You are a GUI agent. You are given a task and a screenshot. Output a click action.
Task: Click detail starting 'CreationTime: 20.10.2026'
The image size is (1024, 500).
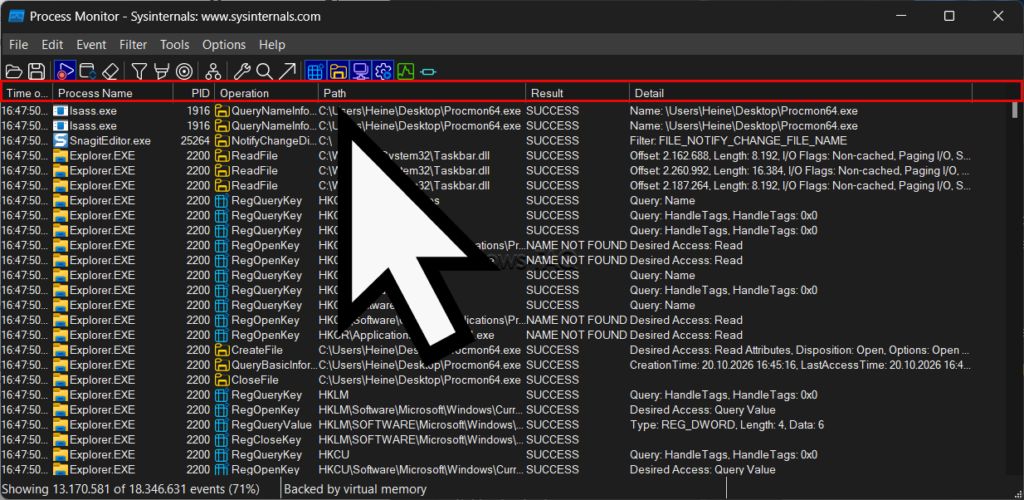(799, 365)
